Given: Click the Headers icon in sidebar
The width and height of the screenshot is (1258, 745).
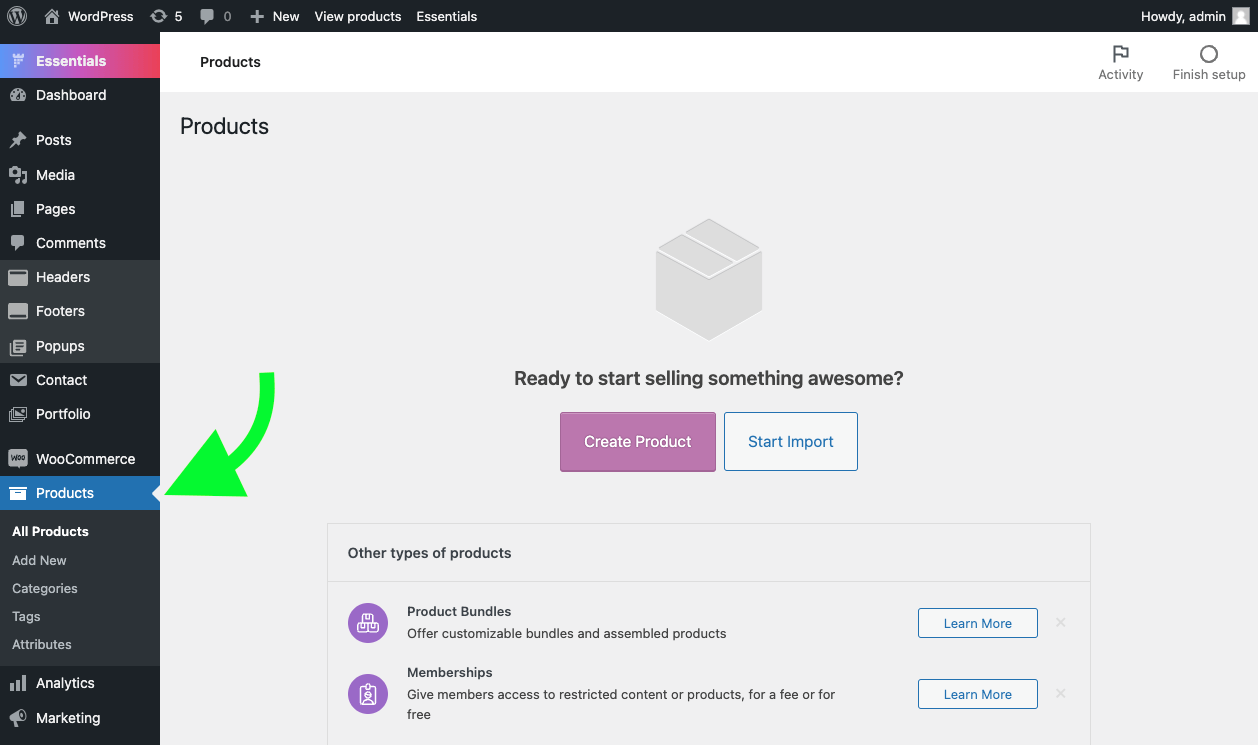Looking at the screenshot, I should pyautogui.click(x=18, y=277).
